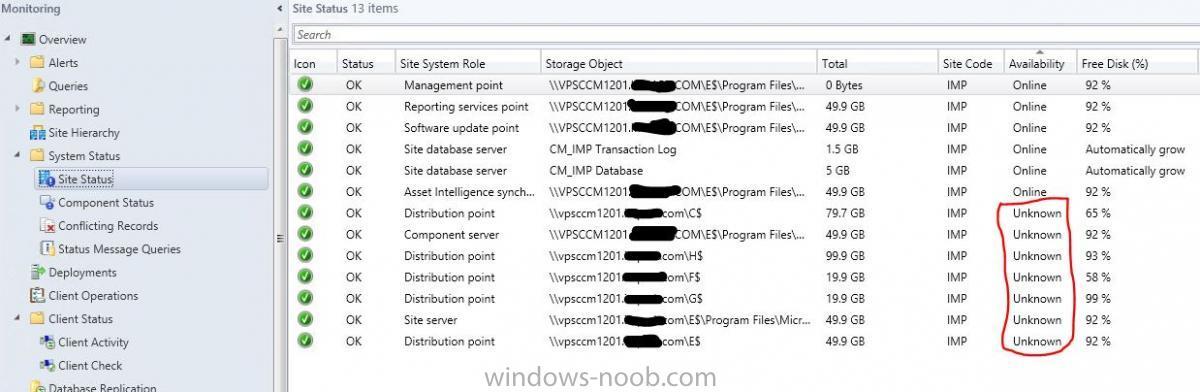The image size is (1200, 392).
Task: Collapse the Client Status folder
Action: point(18,319)
